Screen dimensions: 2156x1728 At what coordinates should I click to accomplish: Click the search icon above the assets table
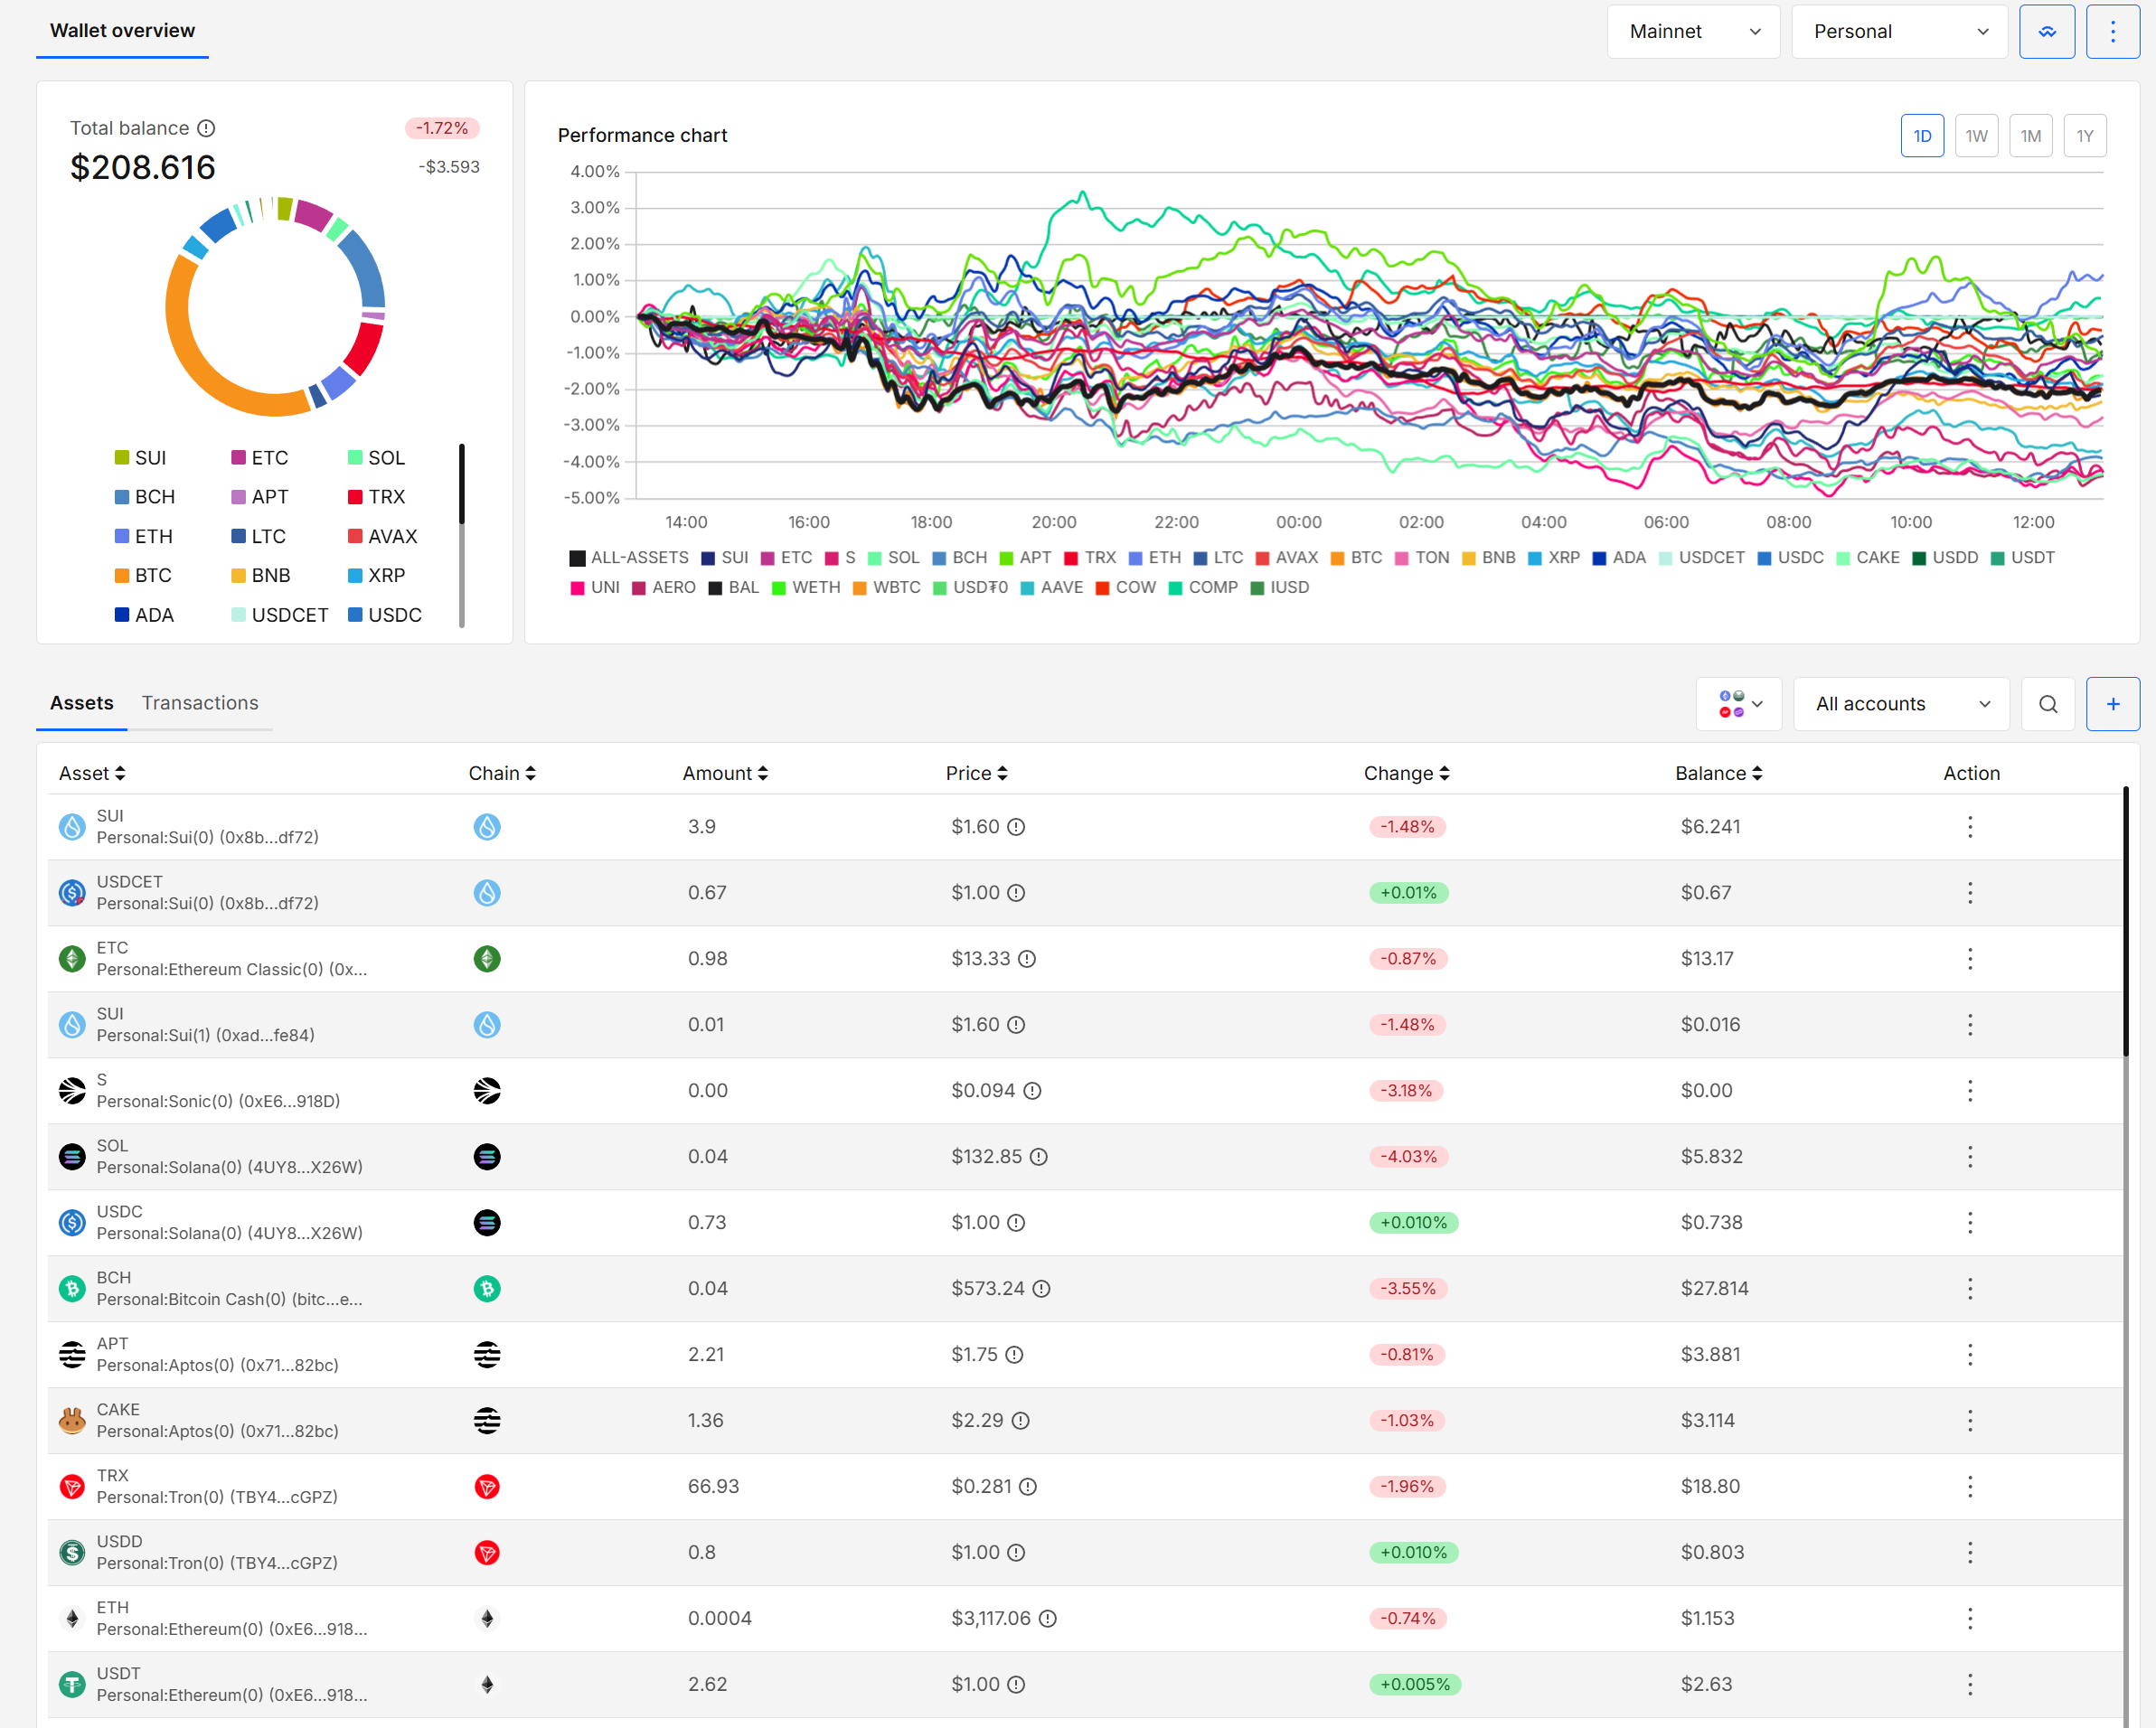2047,703
